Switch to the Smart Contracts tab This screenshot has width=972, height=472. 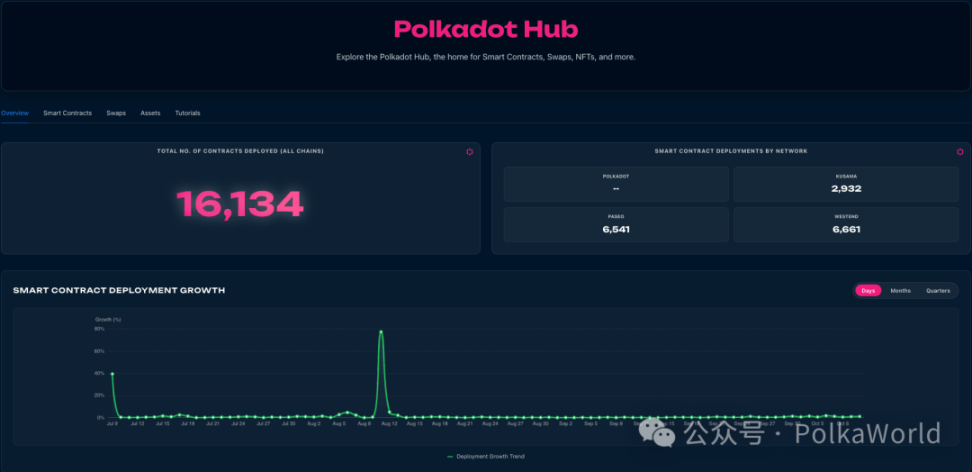pos(68,113)
